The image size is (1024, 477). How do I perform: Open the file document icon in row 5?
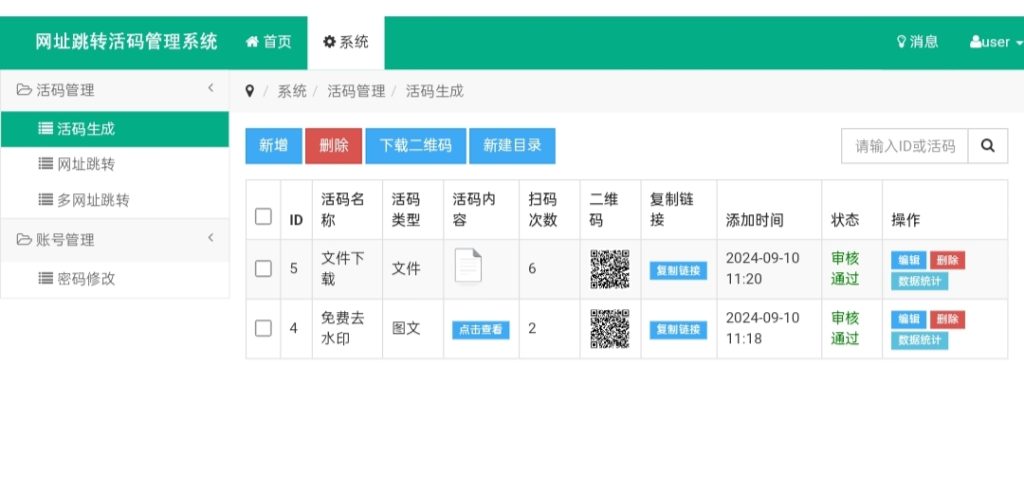[x=468, y=266]
